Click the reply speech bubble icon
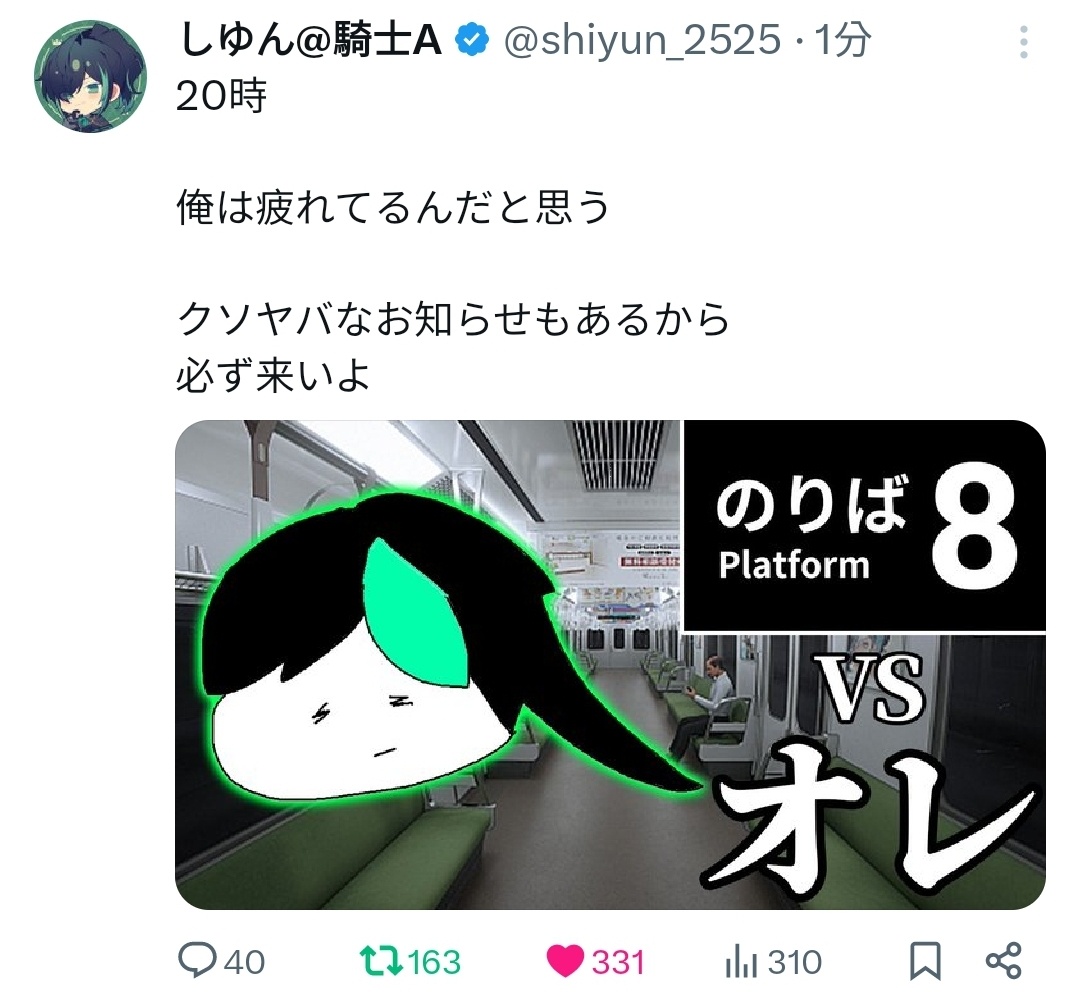This screenshot has height=992, width=1079. coord(197,960)
